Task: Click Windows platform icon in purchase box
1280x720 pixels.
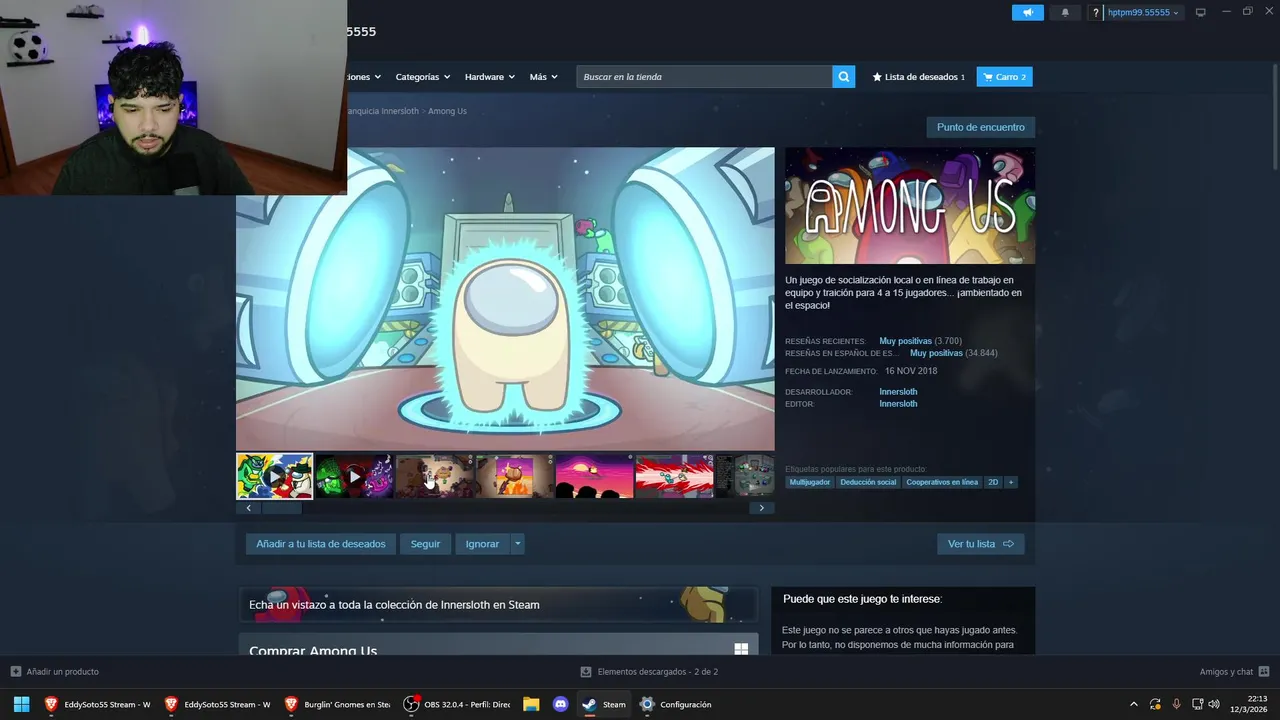Action: (741, 649)
